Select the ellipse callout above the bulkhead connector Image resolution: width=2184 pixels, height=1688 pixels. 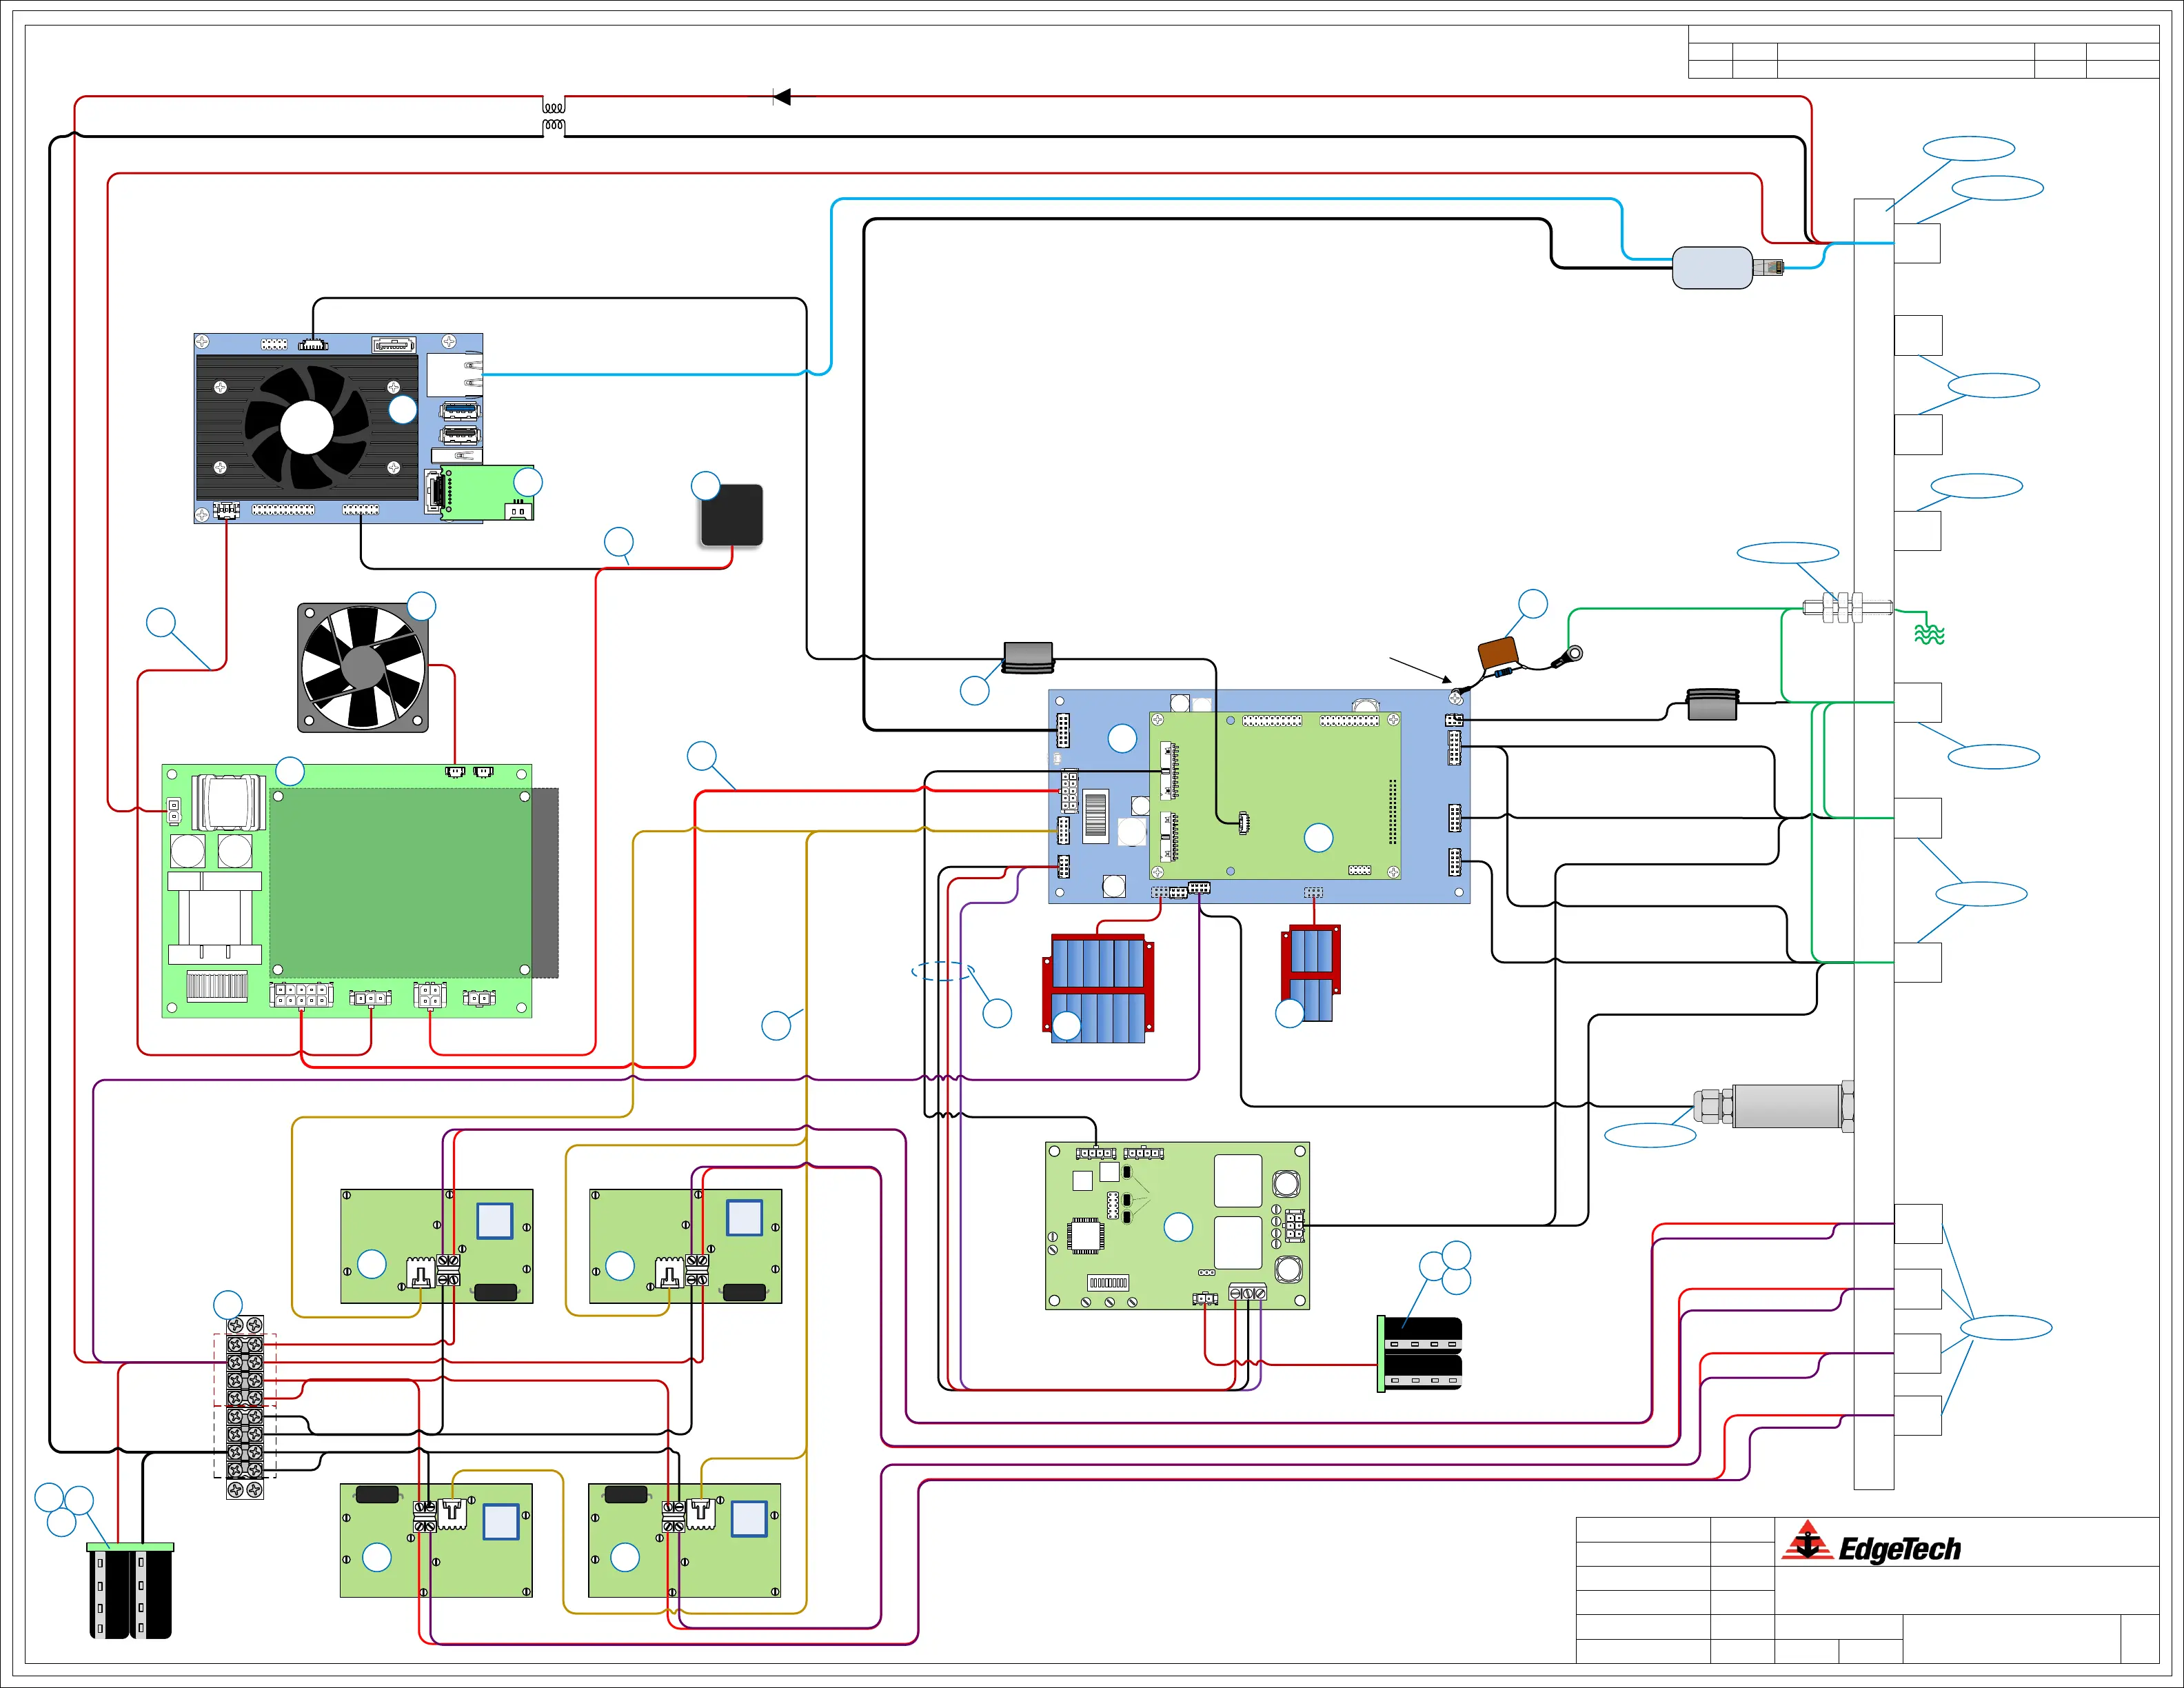tap(1788, 553)
